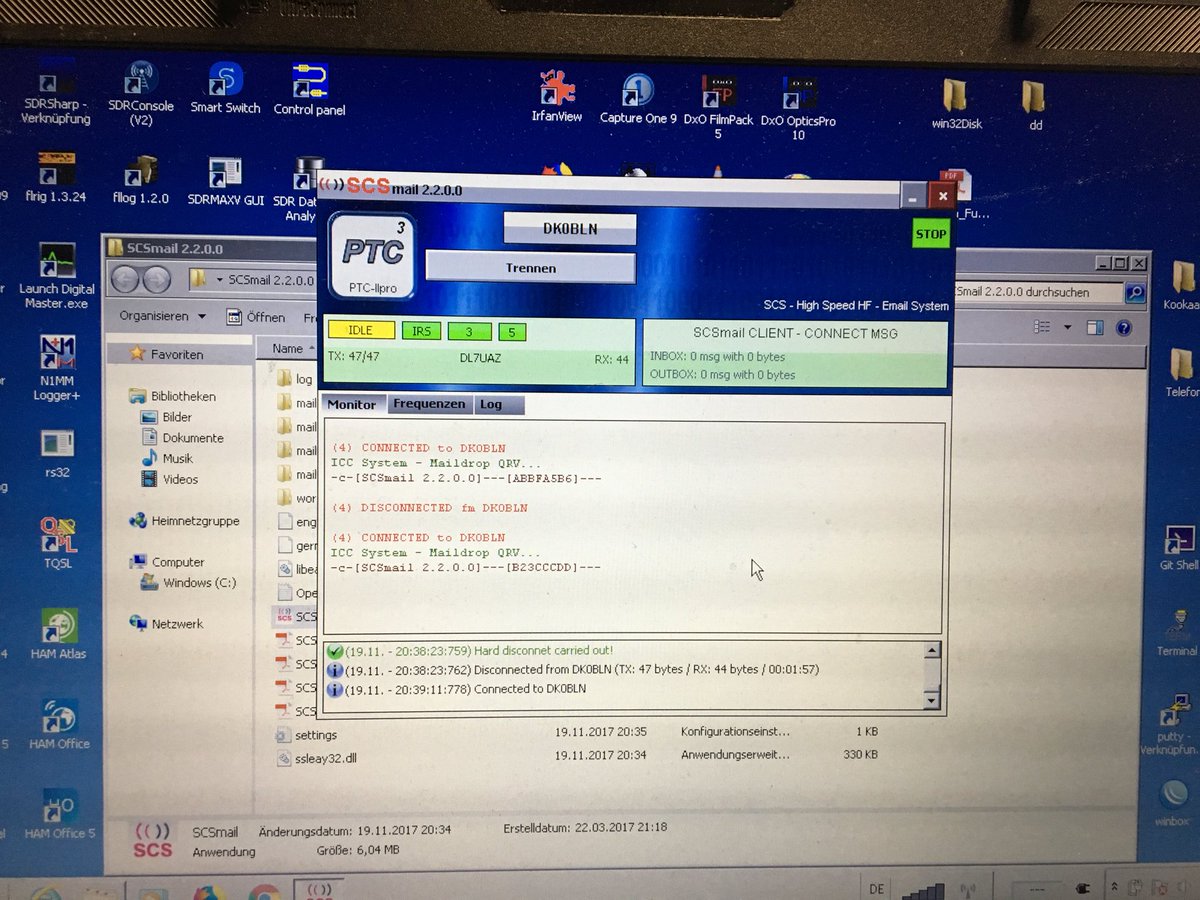
Task: Switch to the Frequenzen tab
Action: coord(428,404)
